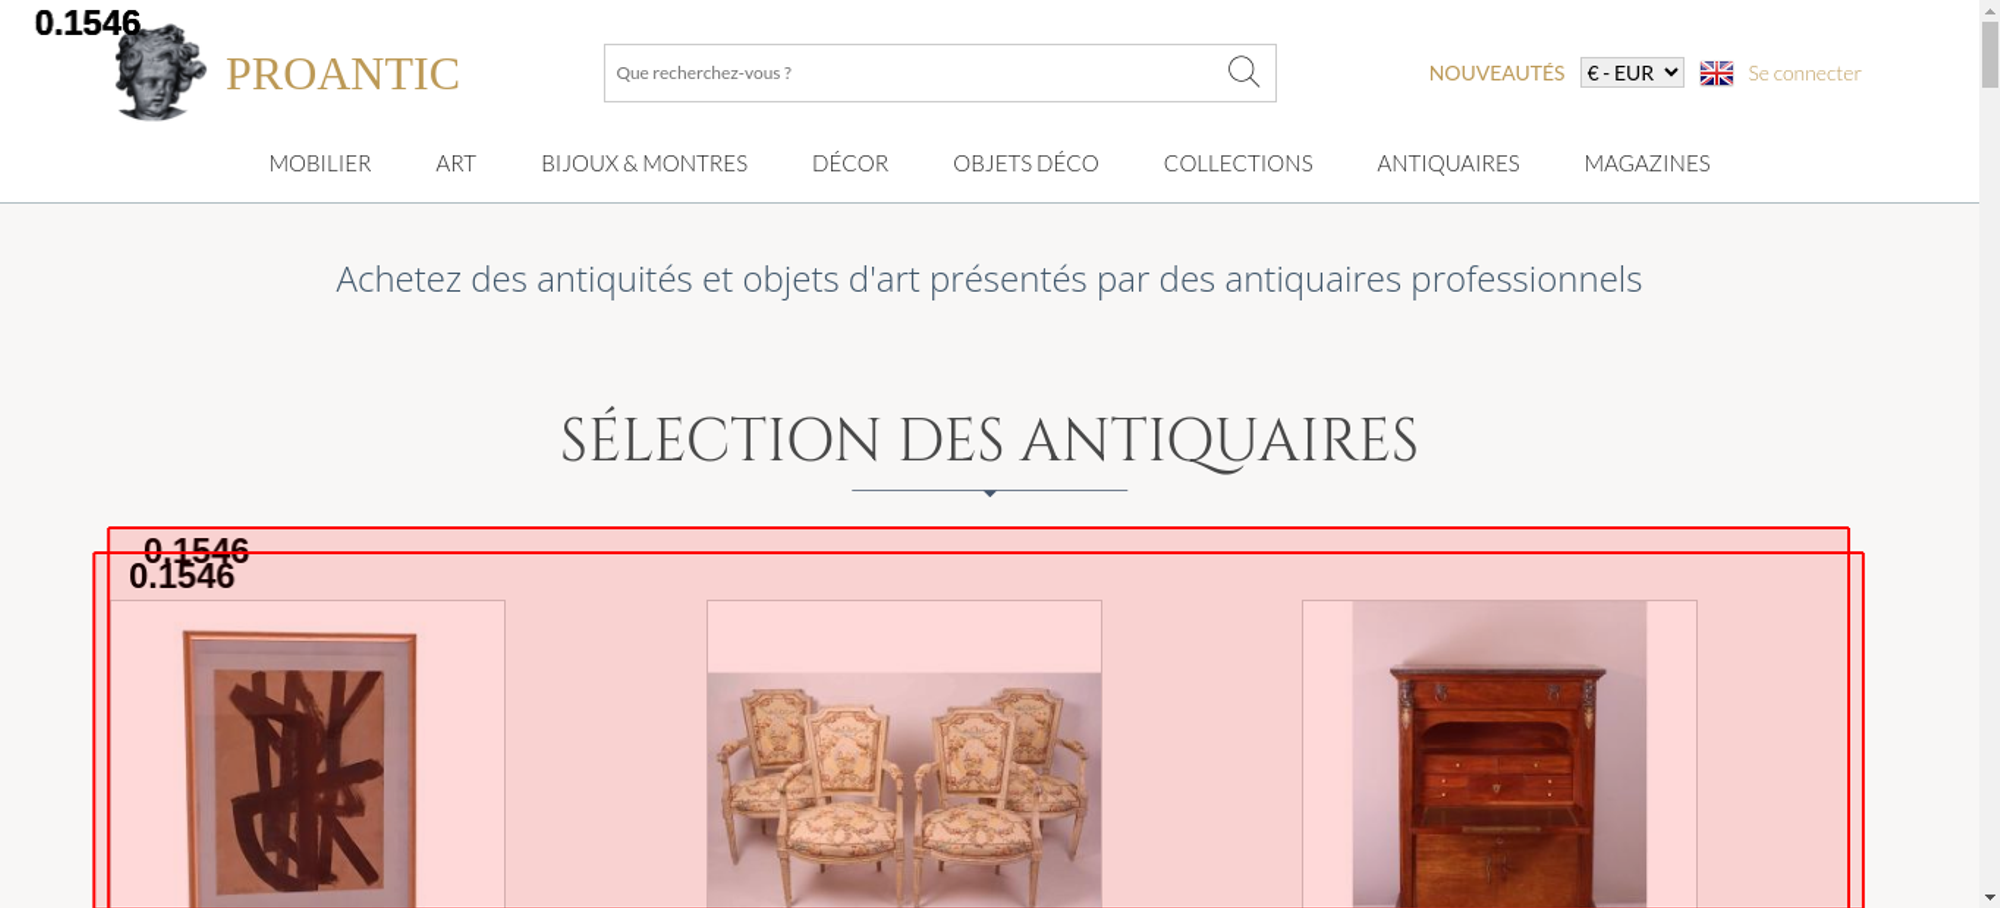Click the PROANTIC brand name text
The height and width of the screenshot is (908, 2000).
tap(343, 74)
